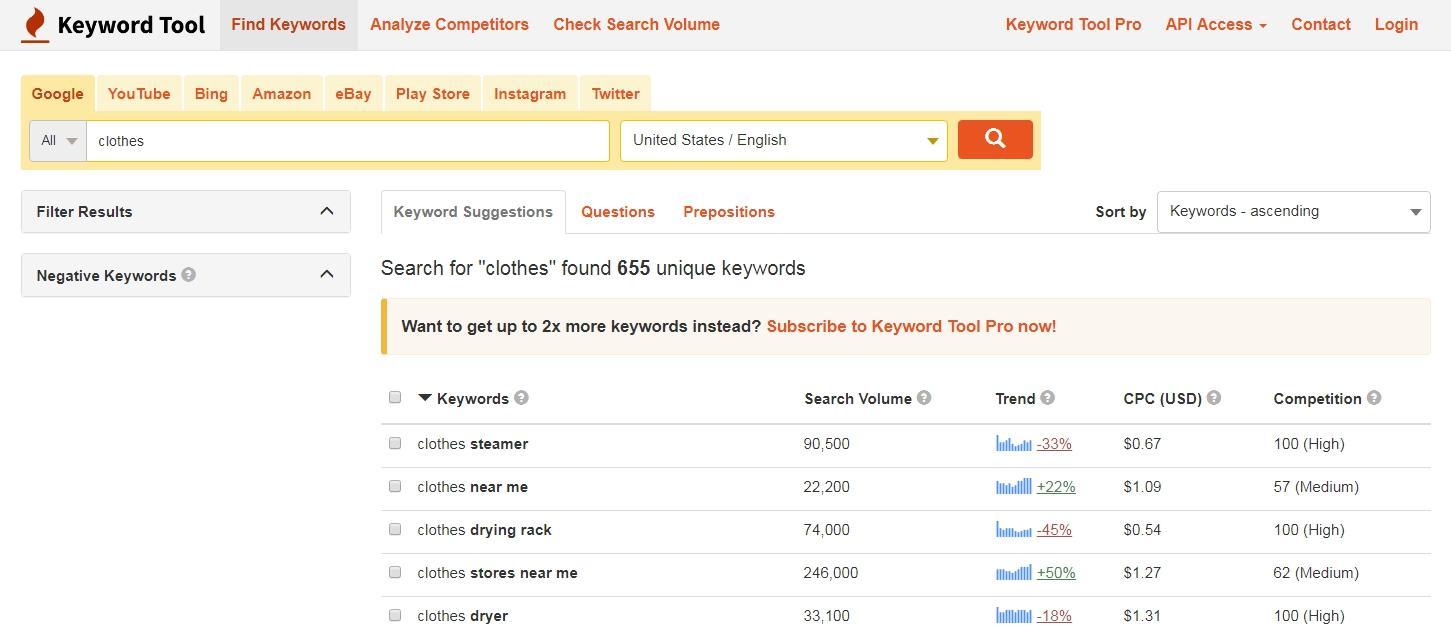Open the Contact page link

click(x=1321, y=25)
